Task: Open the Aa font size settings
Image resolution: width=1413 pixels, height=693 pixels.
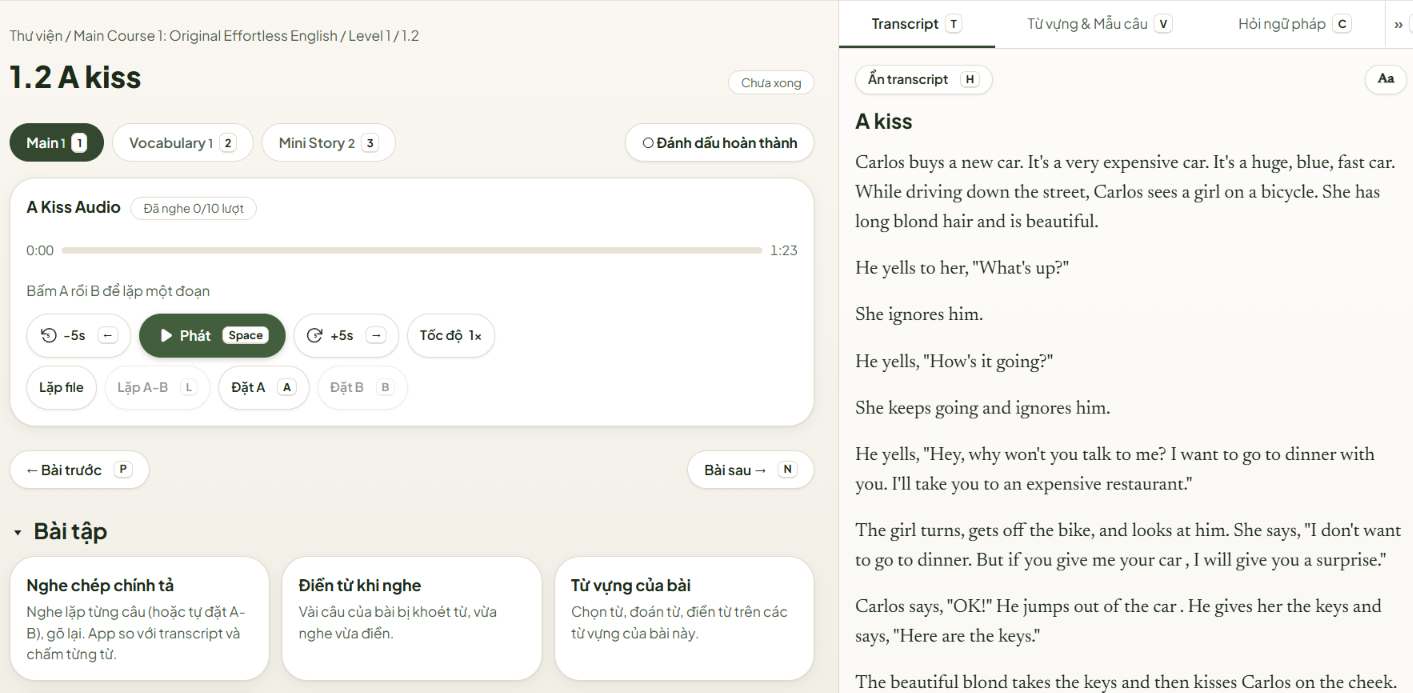Action: pos(1386,79)
